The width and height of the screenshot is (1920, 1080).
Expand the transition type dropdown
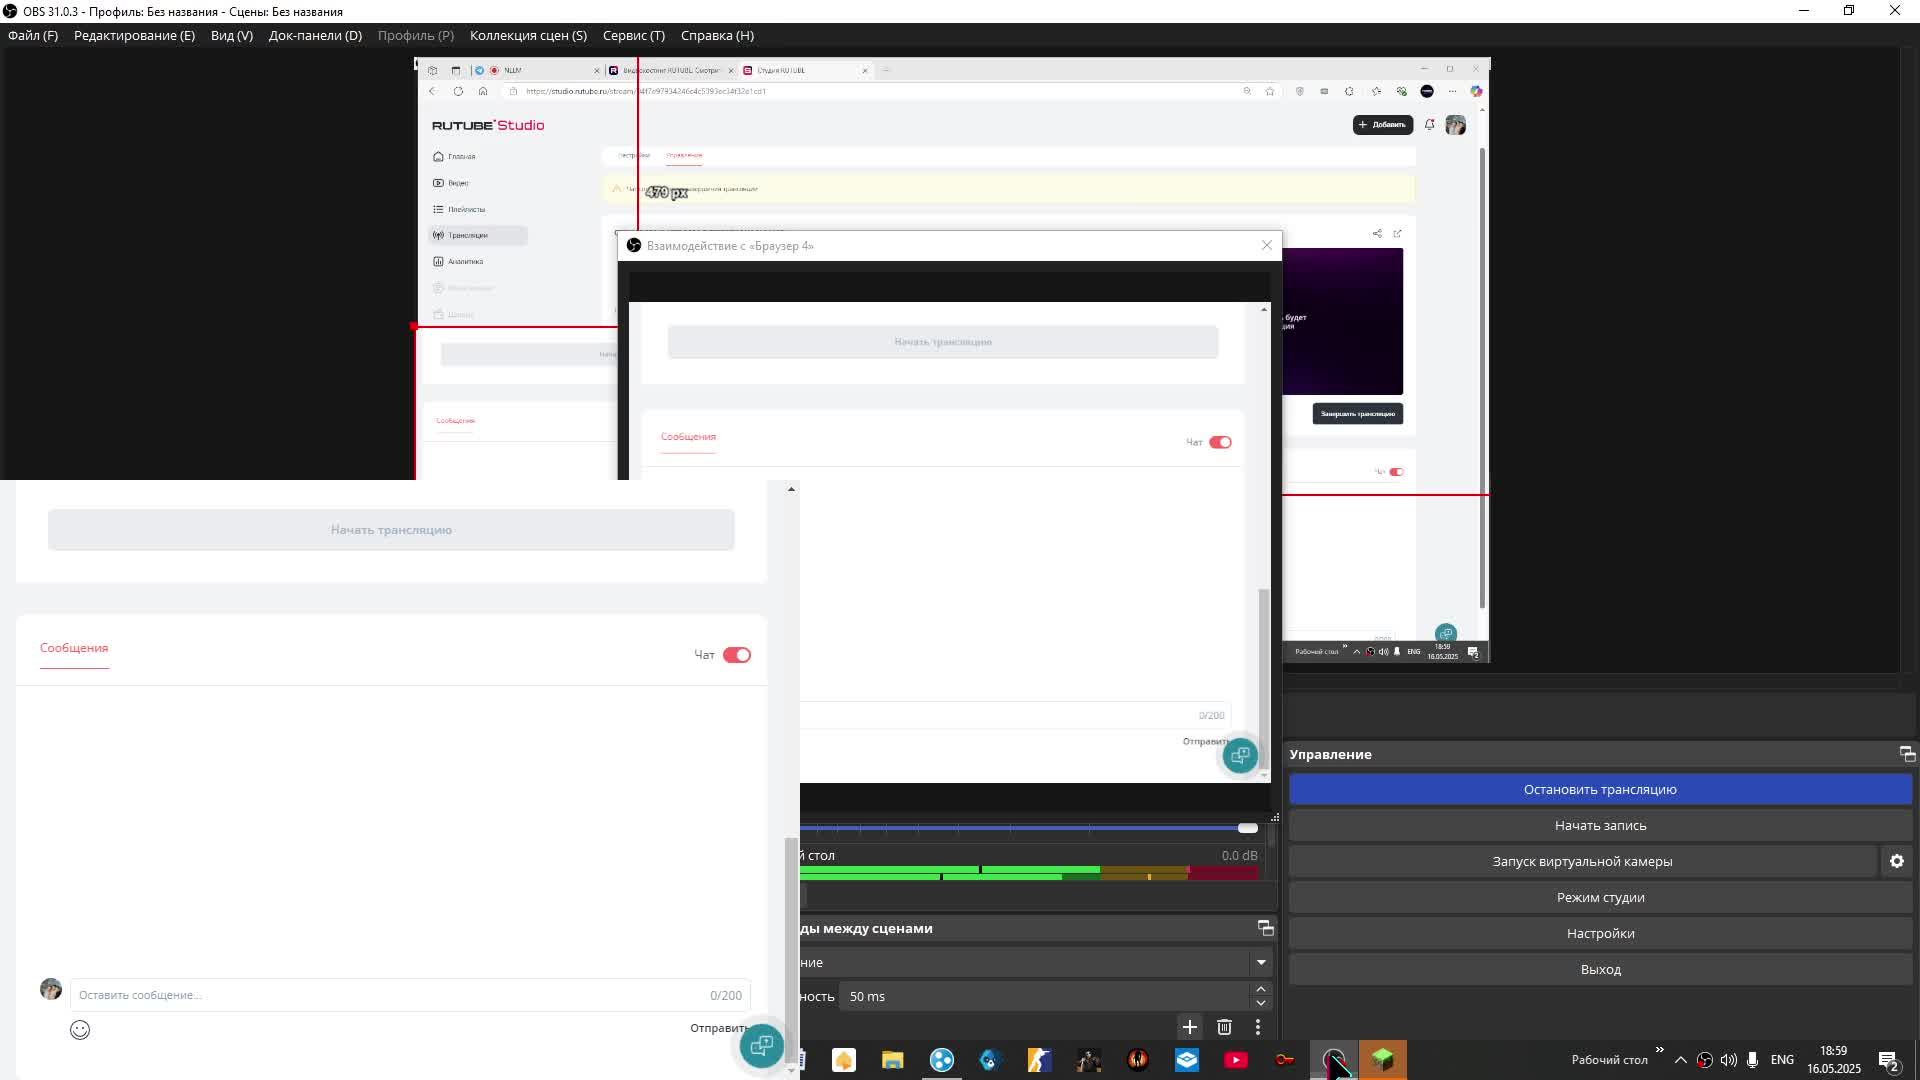1260,962
